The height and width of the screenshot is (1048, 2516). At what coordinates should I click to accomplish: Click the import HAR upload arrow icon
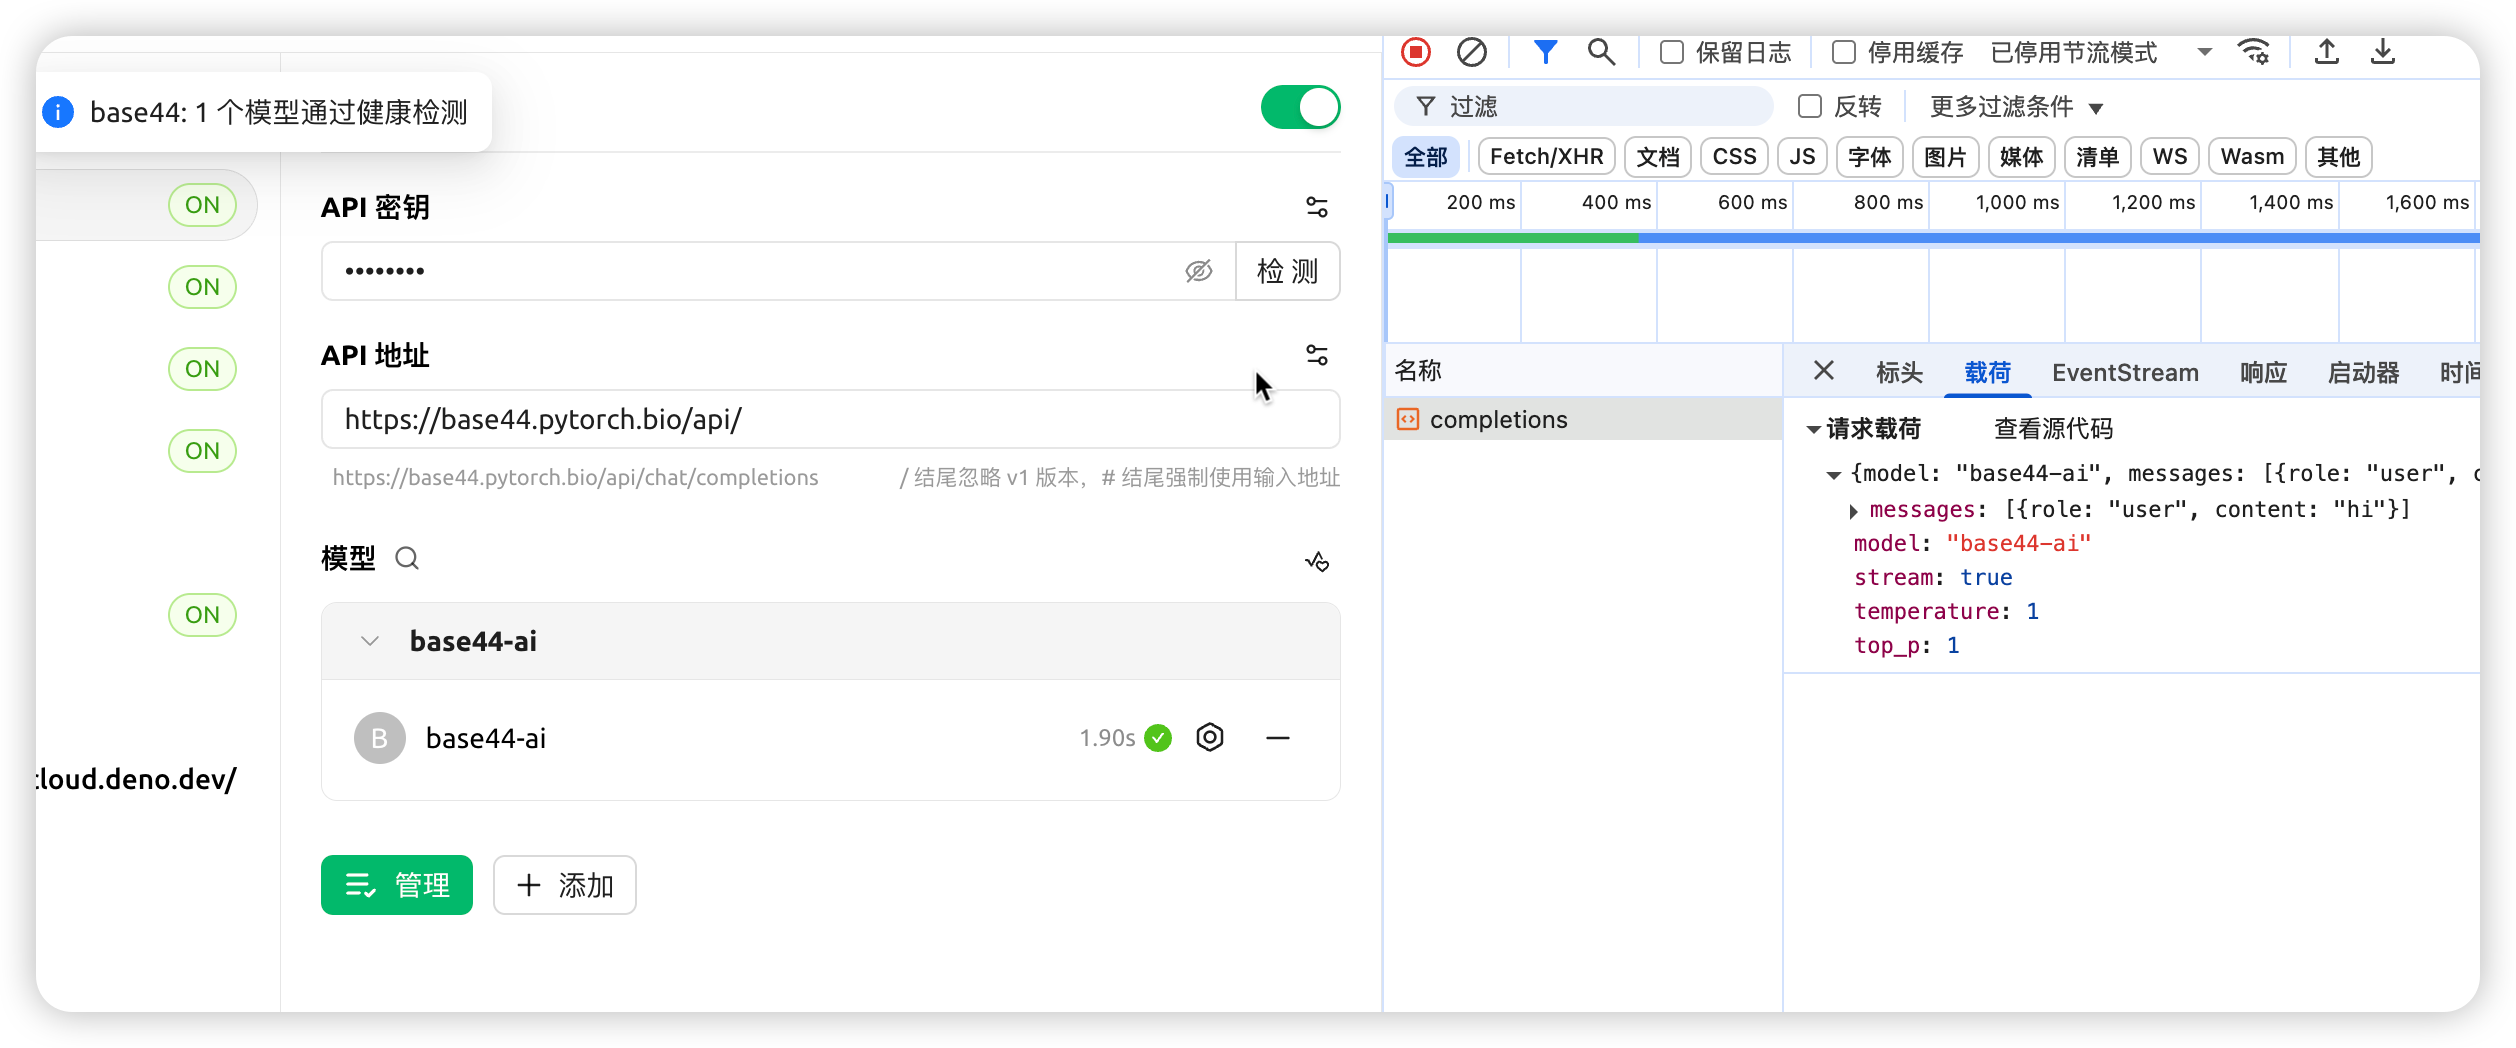pyautogui.click(x=2327, y=52)
